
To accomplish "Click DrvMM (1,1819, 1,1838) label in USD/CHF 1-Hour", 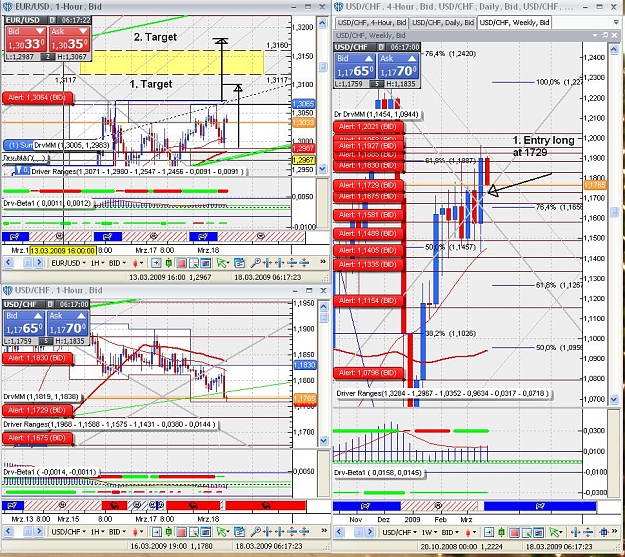I will (x=43, y=397).
